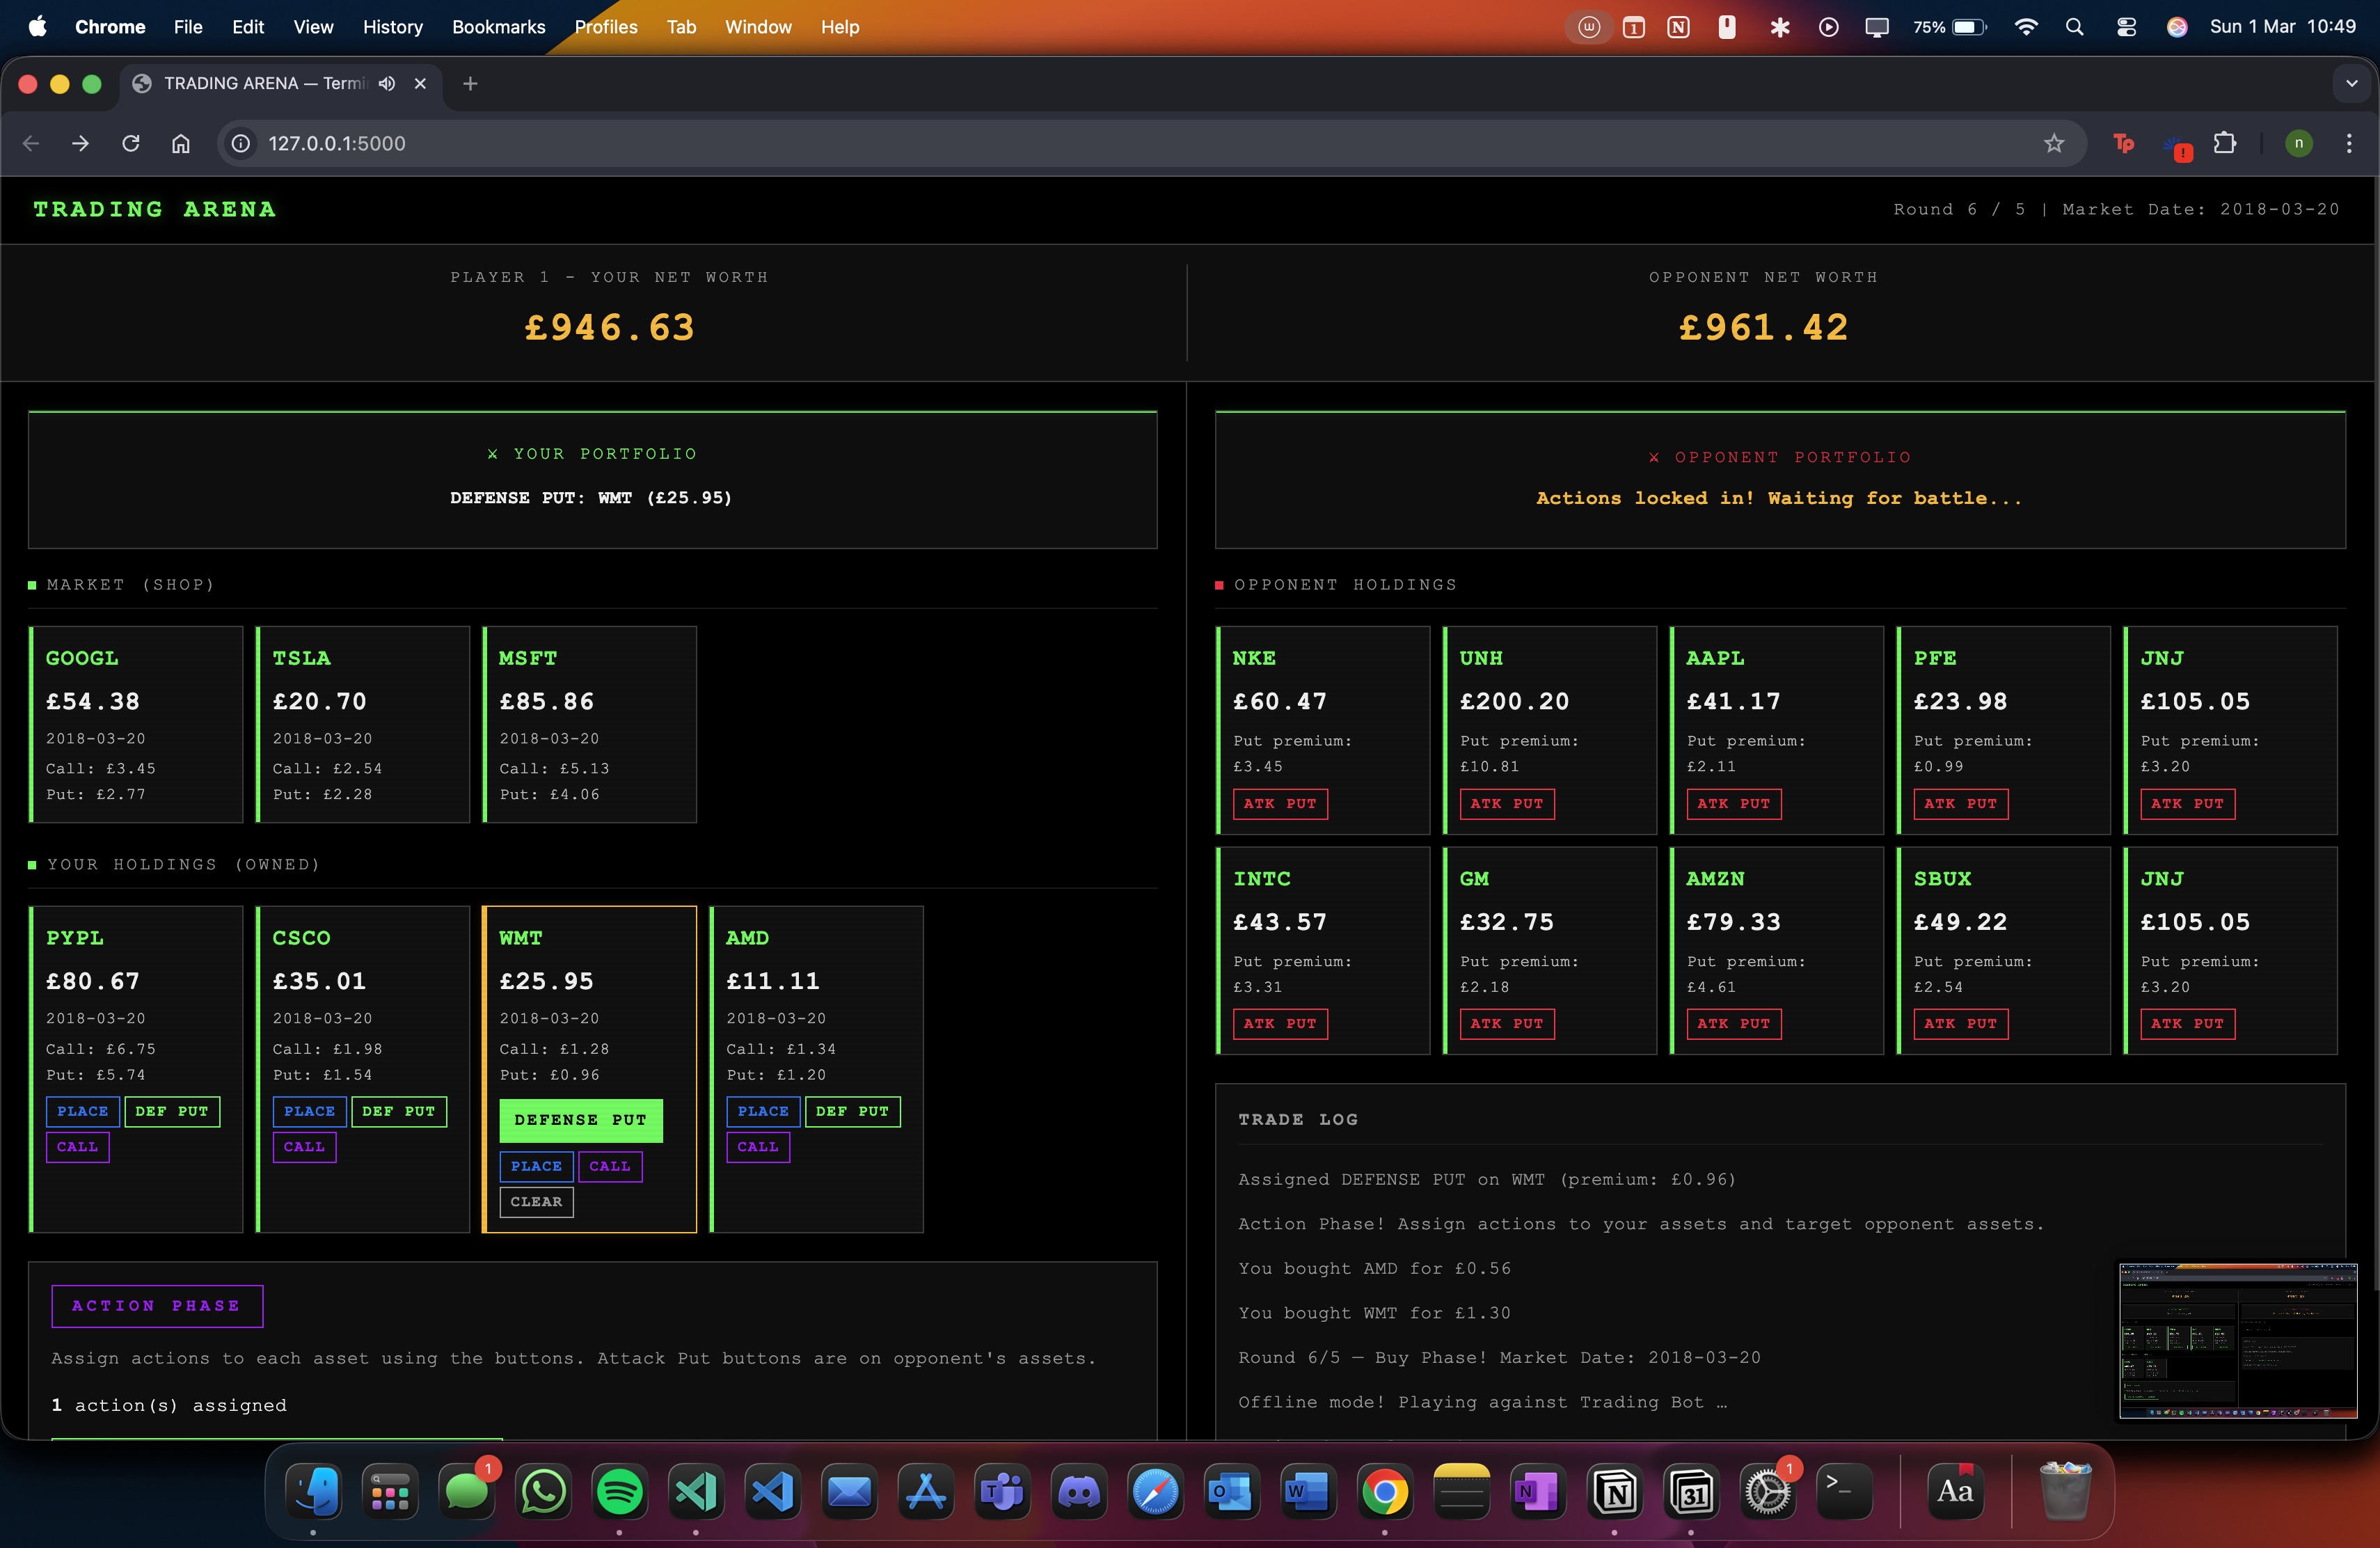Expand the tab search chevron at top right
The height and width of the screenshot is (1548, 2380).
coord(2351,84)
